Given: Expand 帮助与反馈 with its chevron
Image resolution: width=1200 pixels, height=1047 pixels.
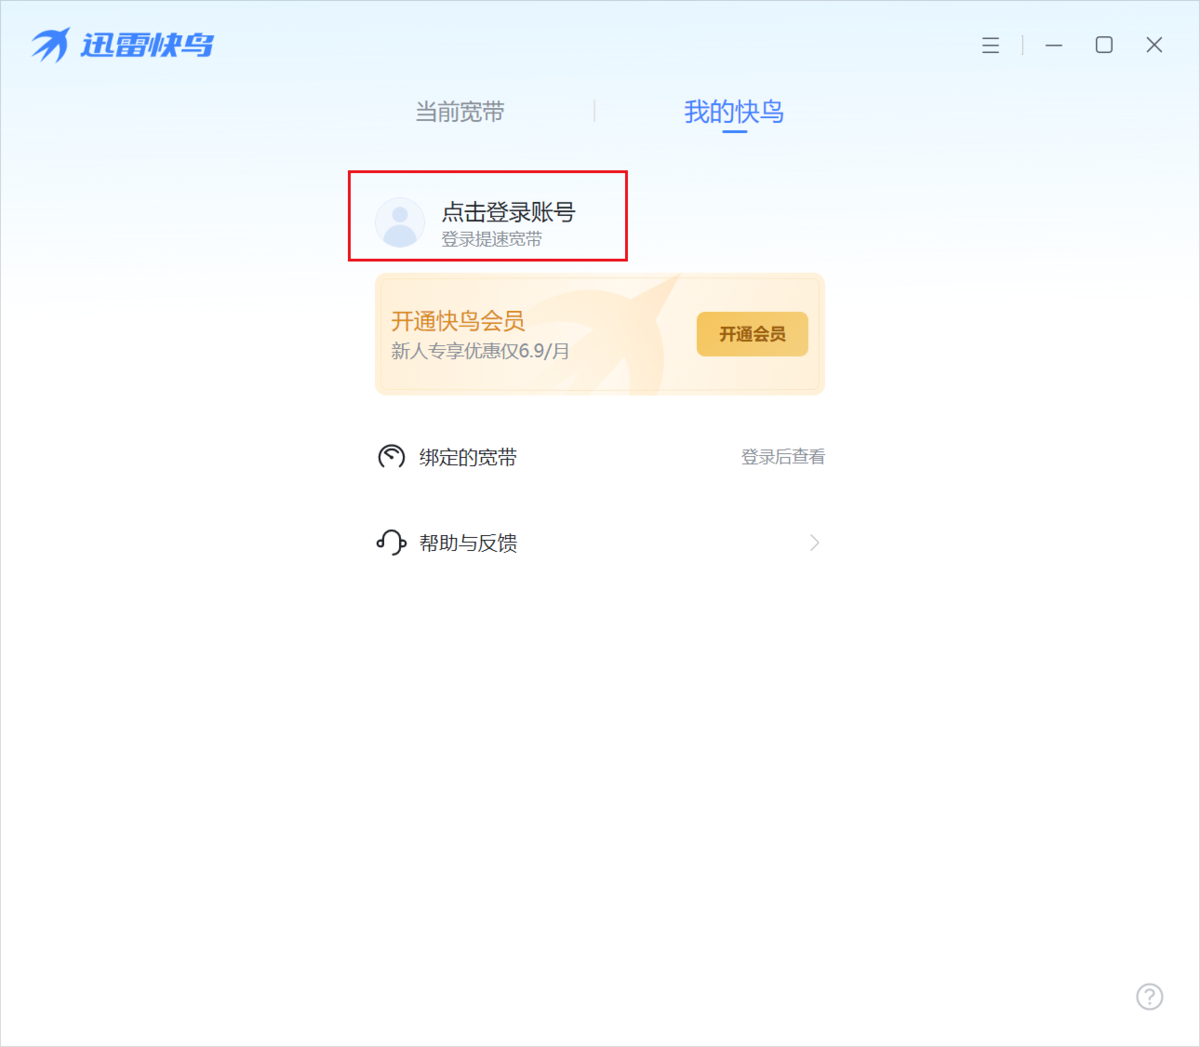Looking at the screenshot, I should pos(814,542).
